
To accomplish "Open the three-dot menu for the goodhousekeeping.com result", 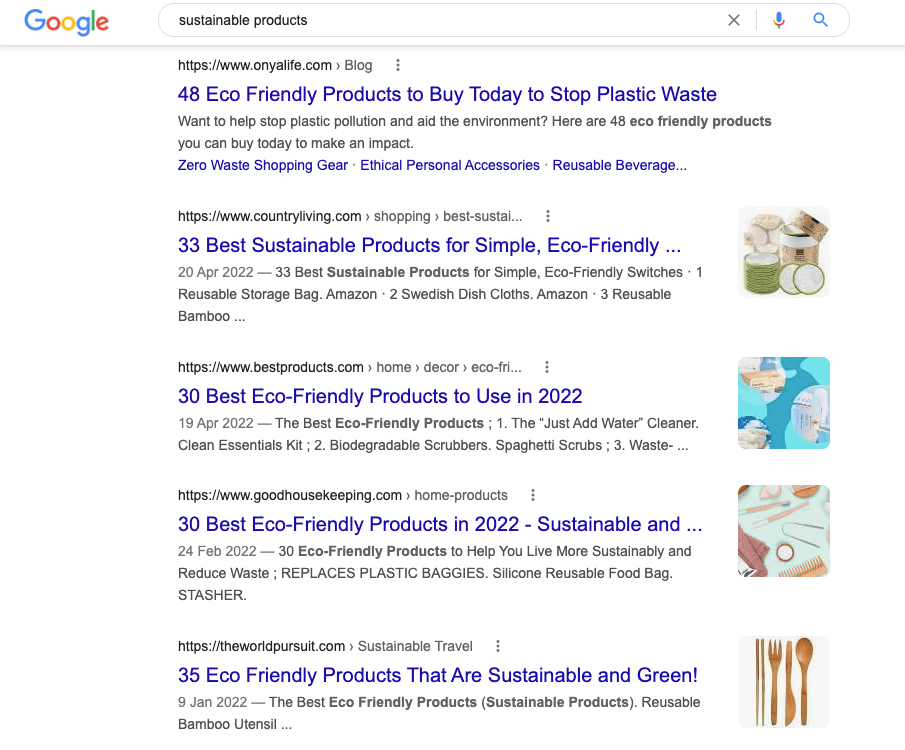I will (532, 494).
